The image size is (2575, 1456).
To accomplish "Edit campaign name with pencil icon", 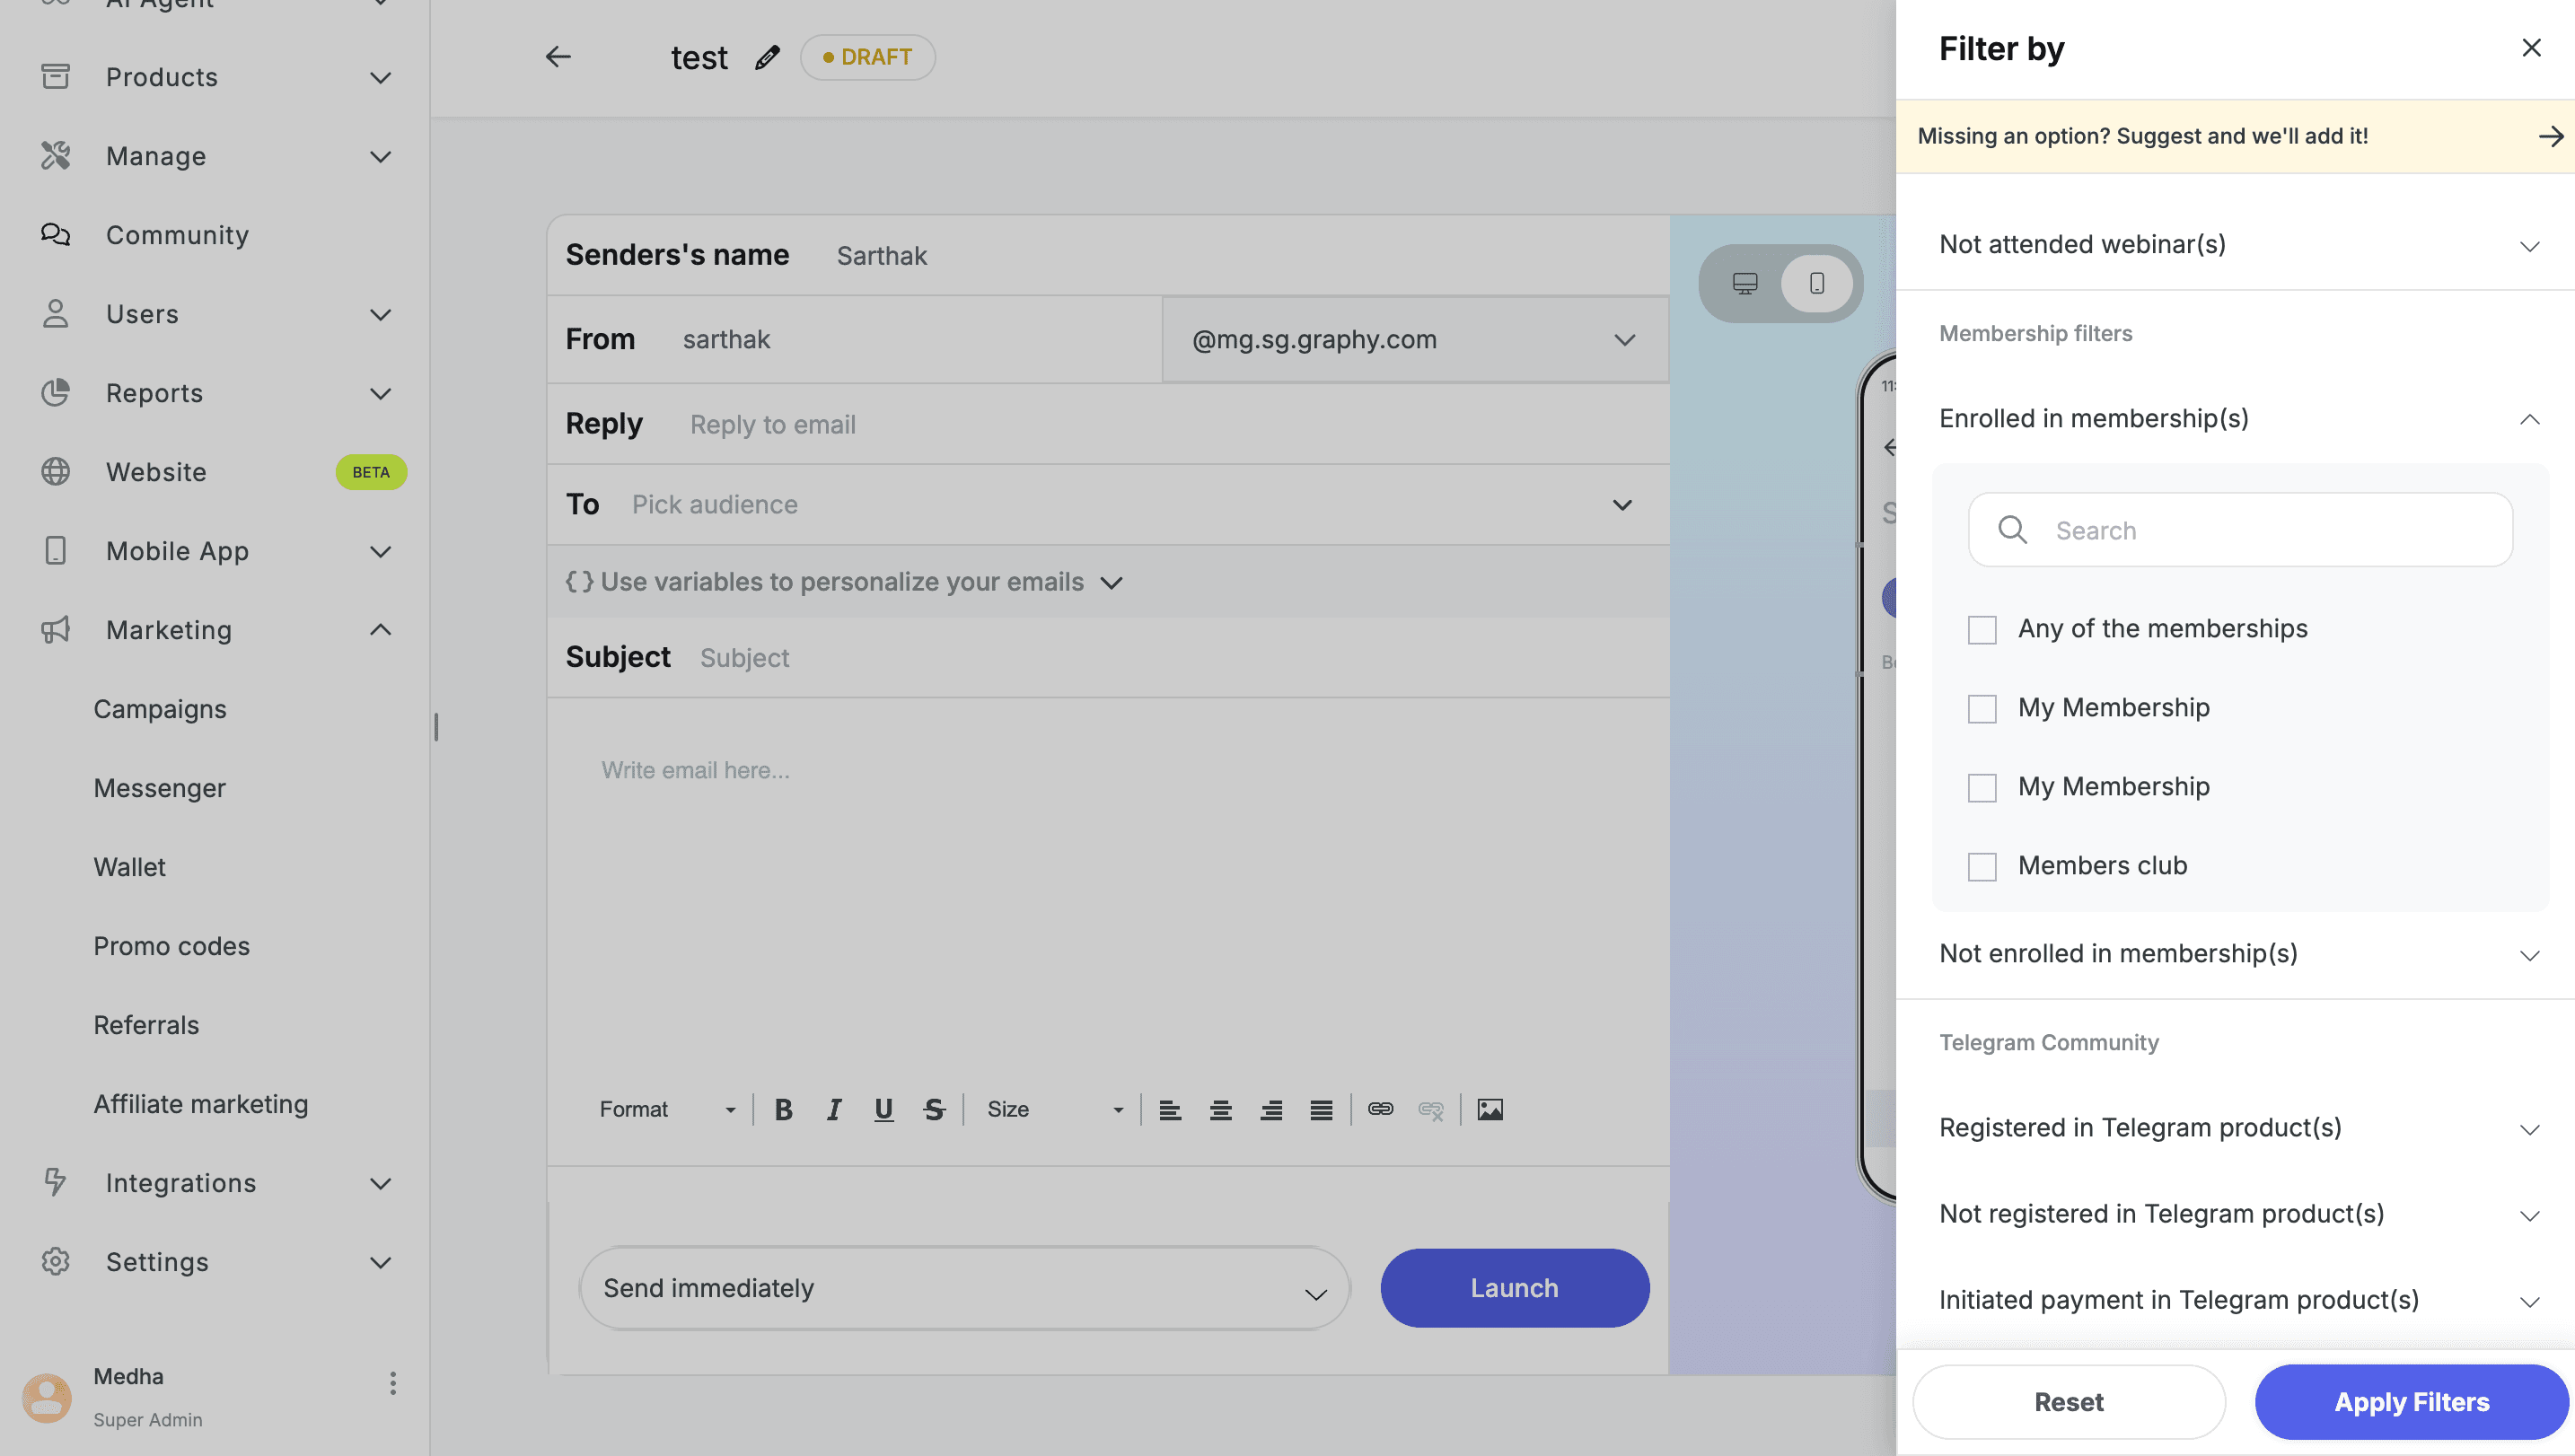I will click(767, 57).
